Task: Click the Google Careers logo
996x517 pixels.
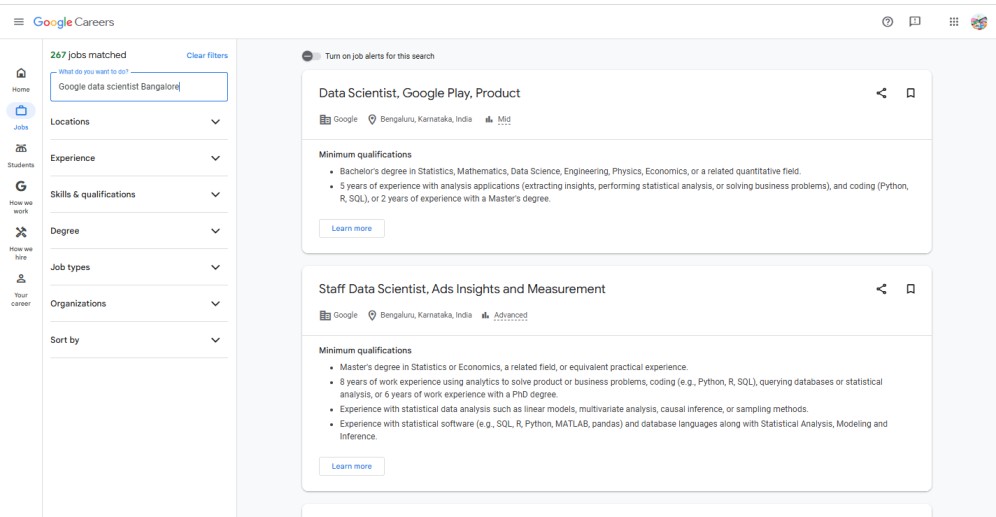Action: click(x=74, y=22)
